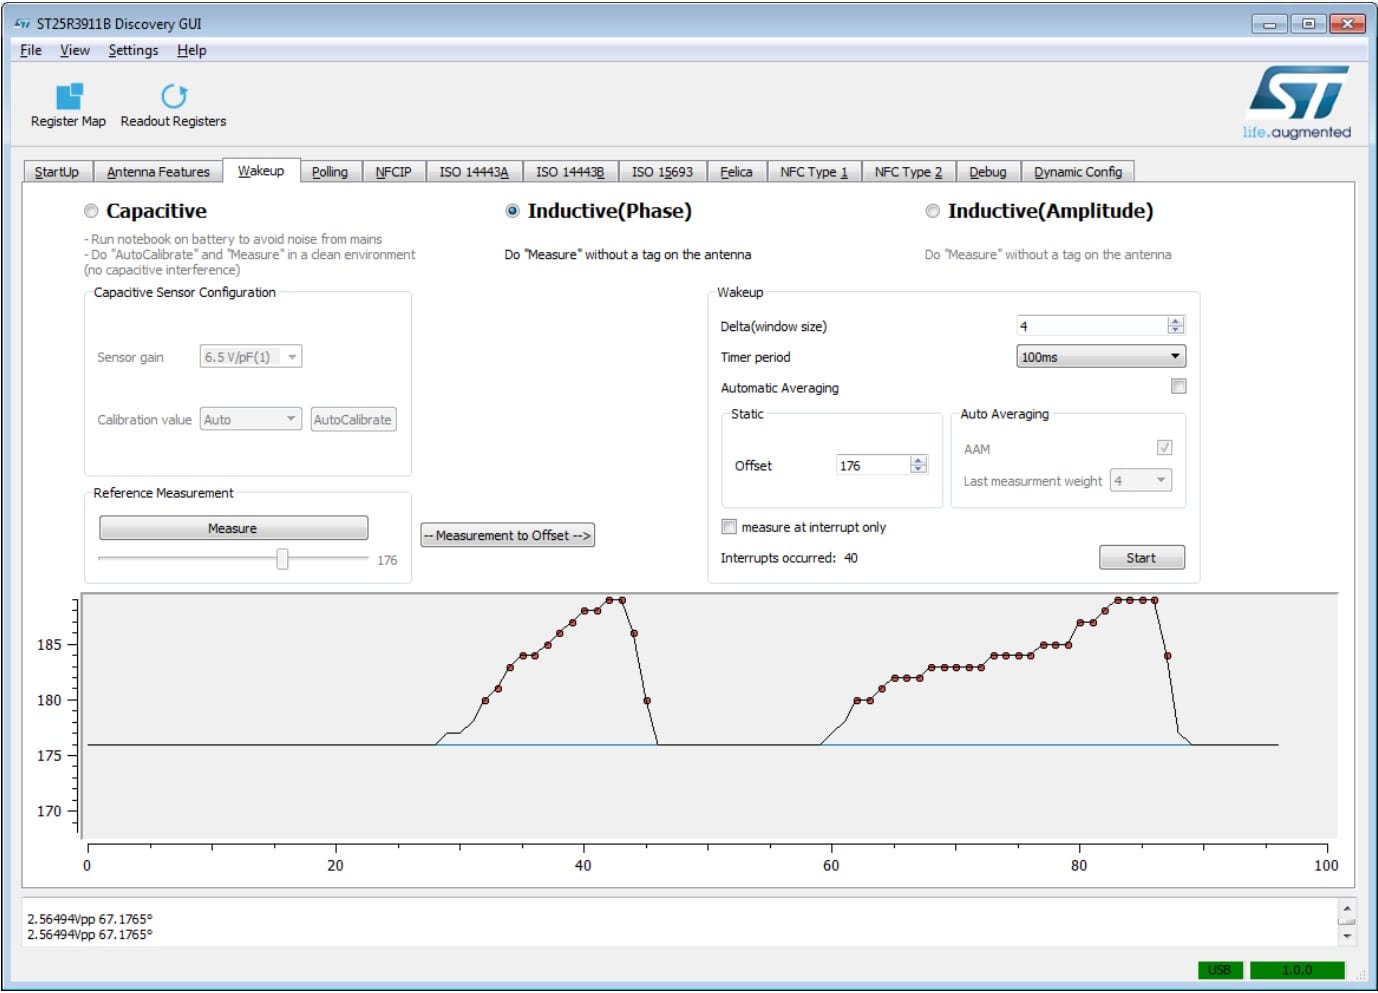Toggle measure at interrupt only checkbox
This screenshot has width=1378, height=993.
pyautogui.click(x=729, y=527)
